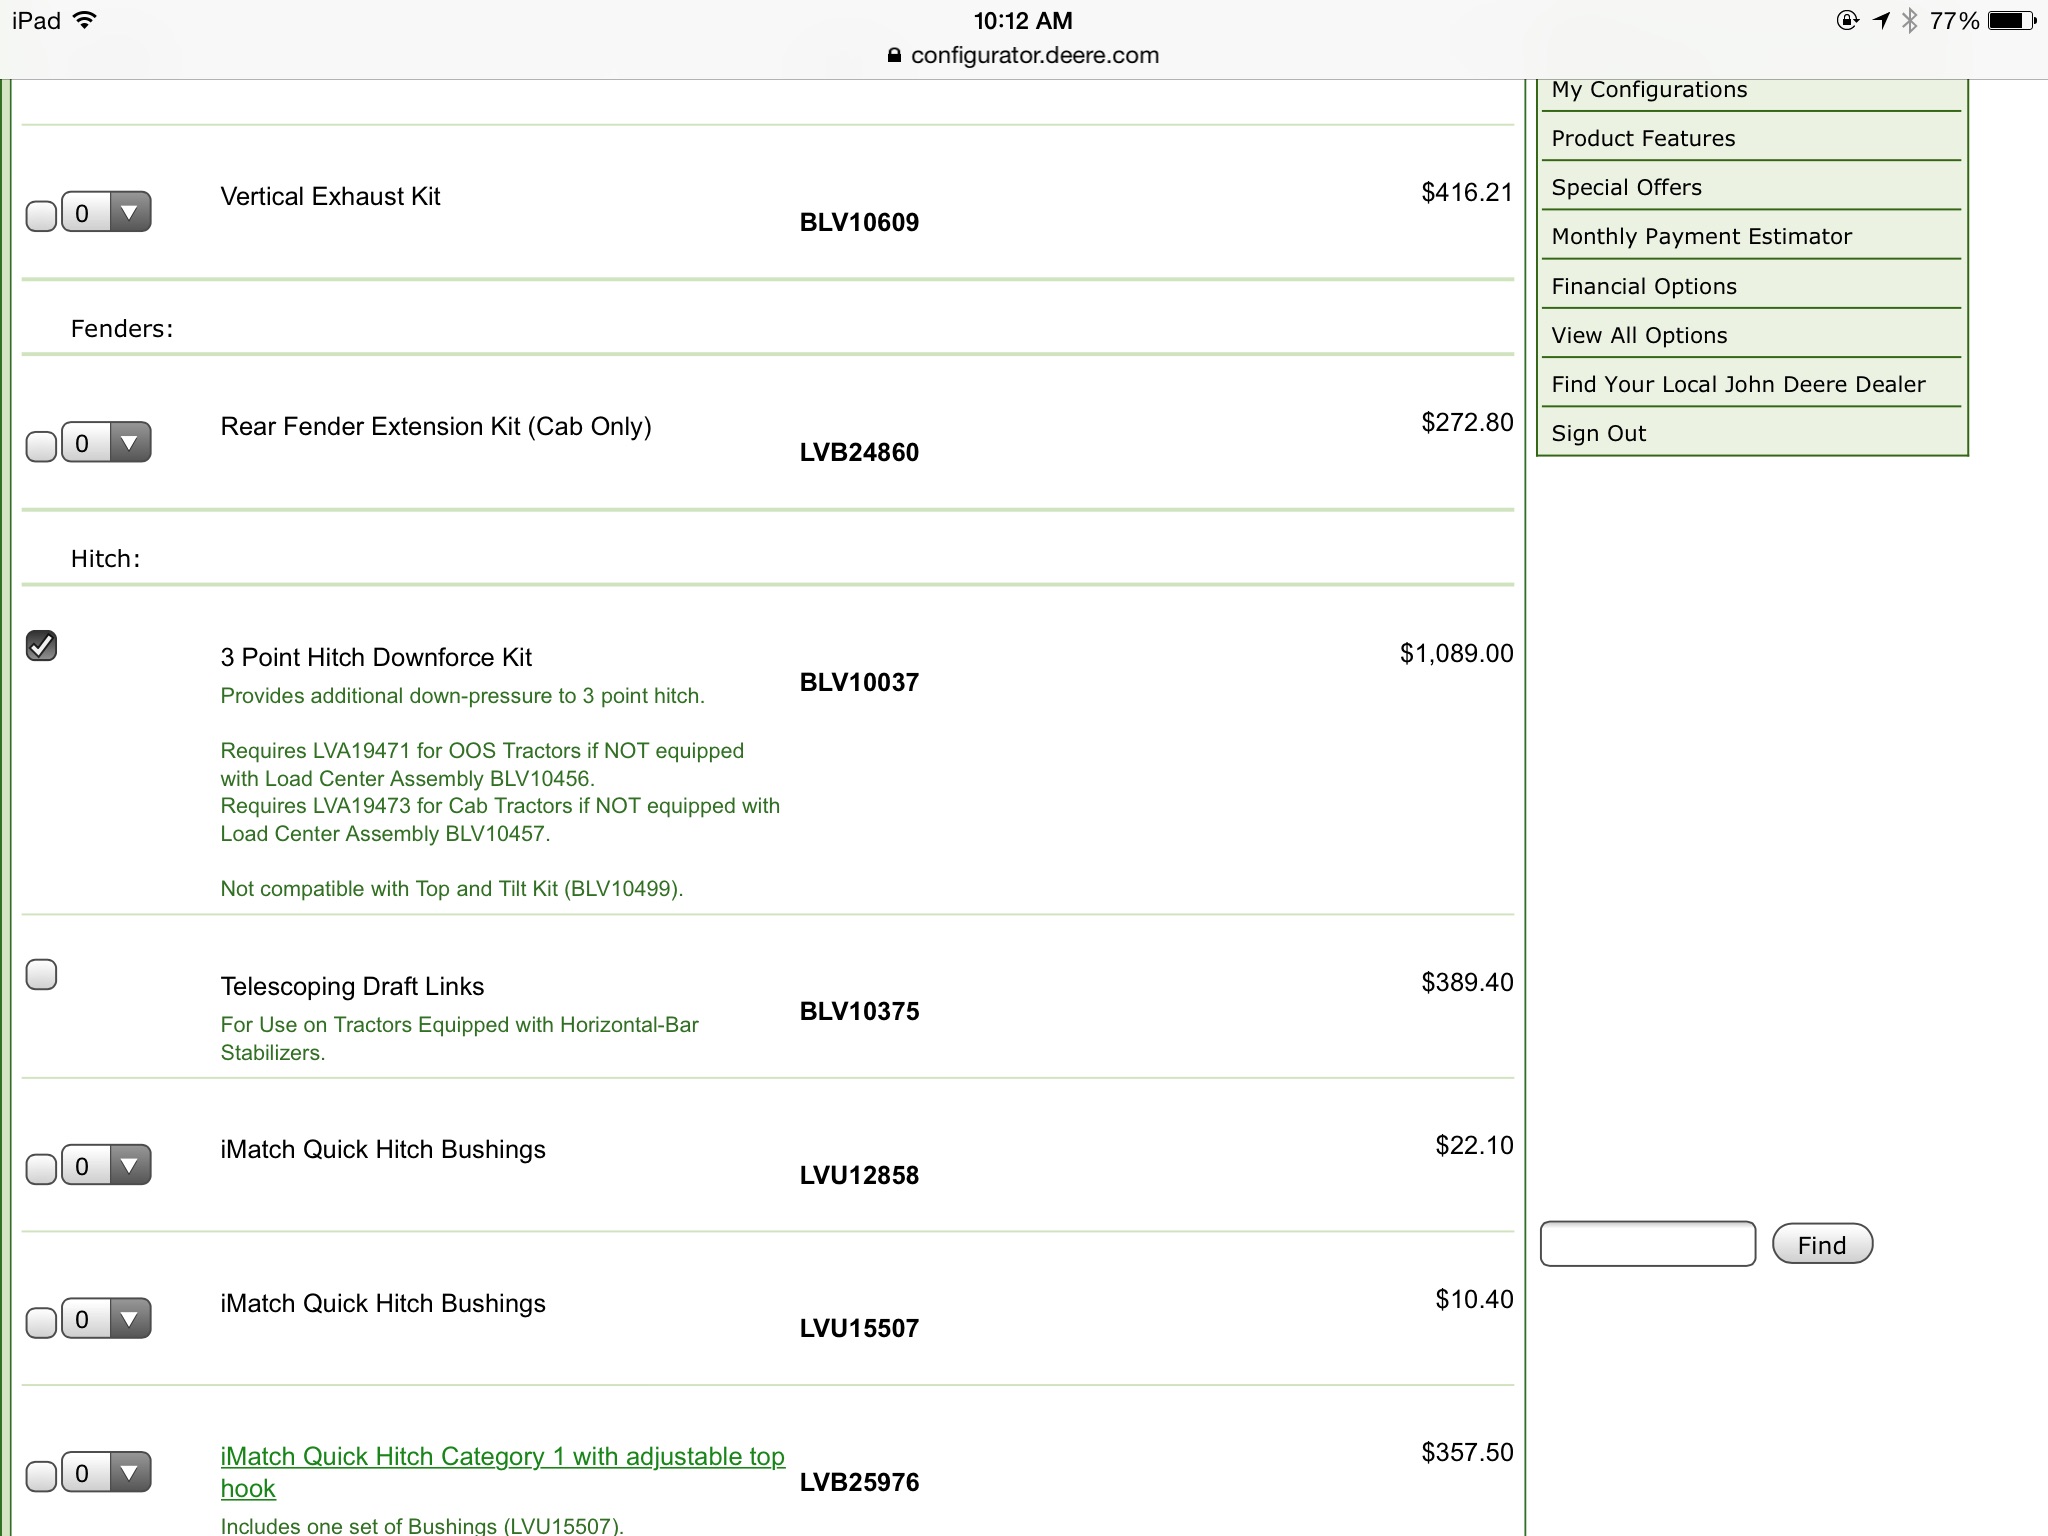Open iMatch Quick Hitch Category 1 link
2048x1536 pixels.
pyautogui.click(x=502, y=1458)
